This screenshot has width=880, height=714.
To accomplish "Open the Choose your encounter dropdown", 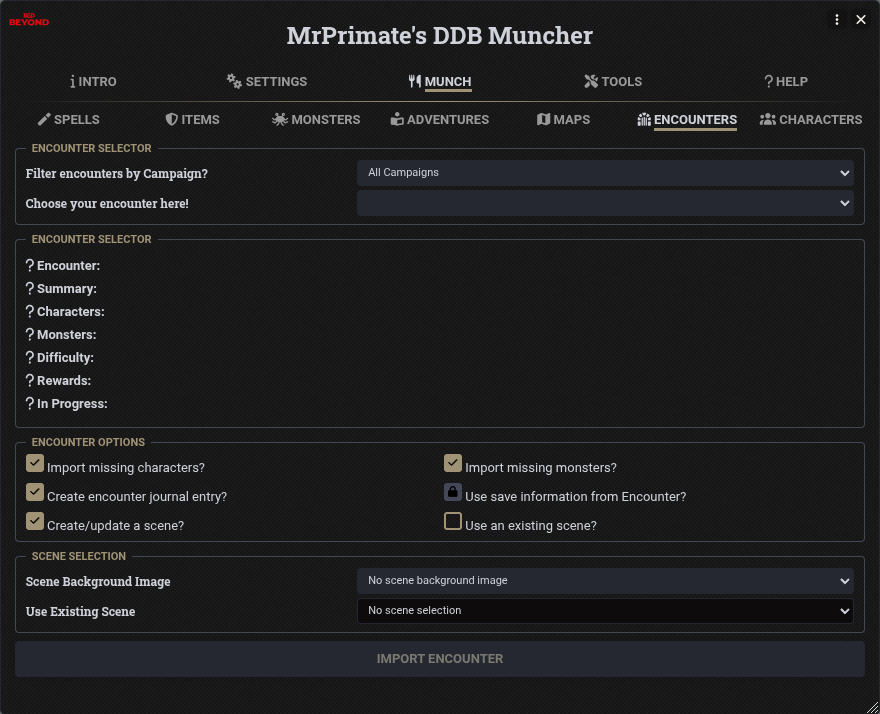I will pos(605,203).
